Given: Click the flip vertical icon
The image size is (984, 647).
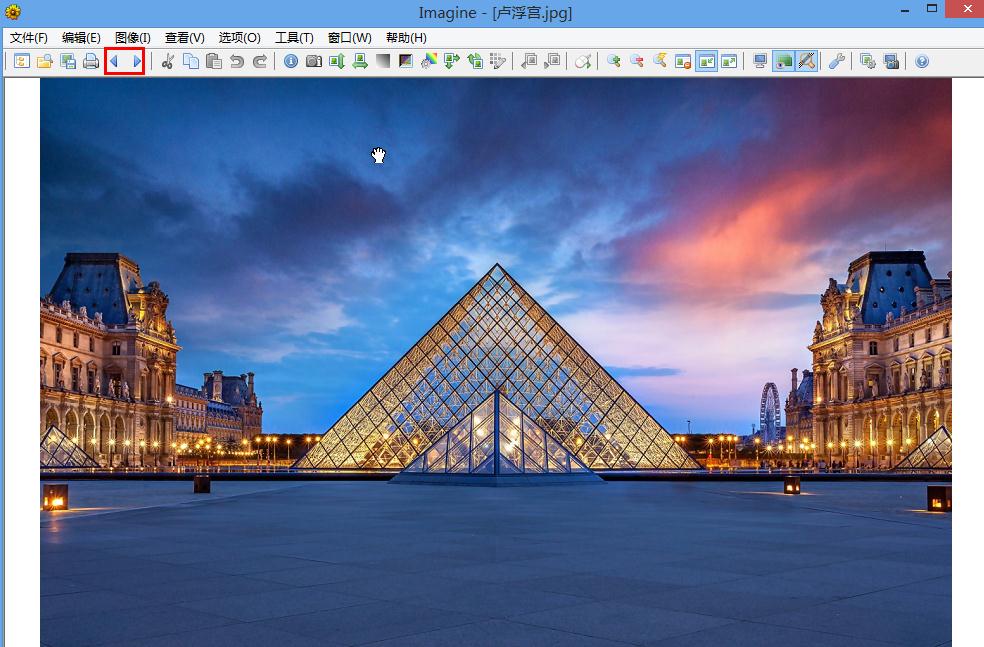Looking at the screenshot, I should [x=337, y=61].
